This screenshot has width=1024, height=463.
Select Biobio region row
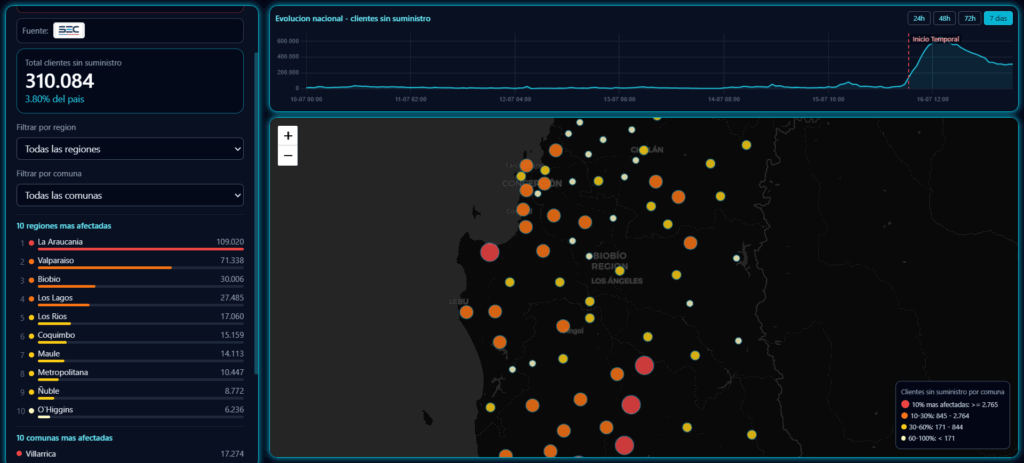coord(130,280)
